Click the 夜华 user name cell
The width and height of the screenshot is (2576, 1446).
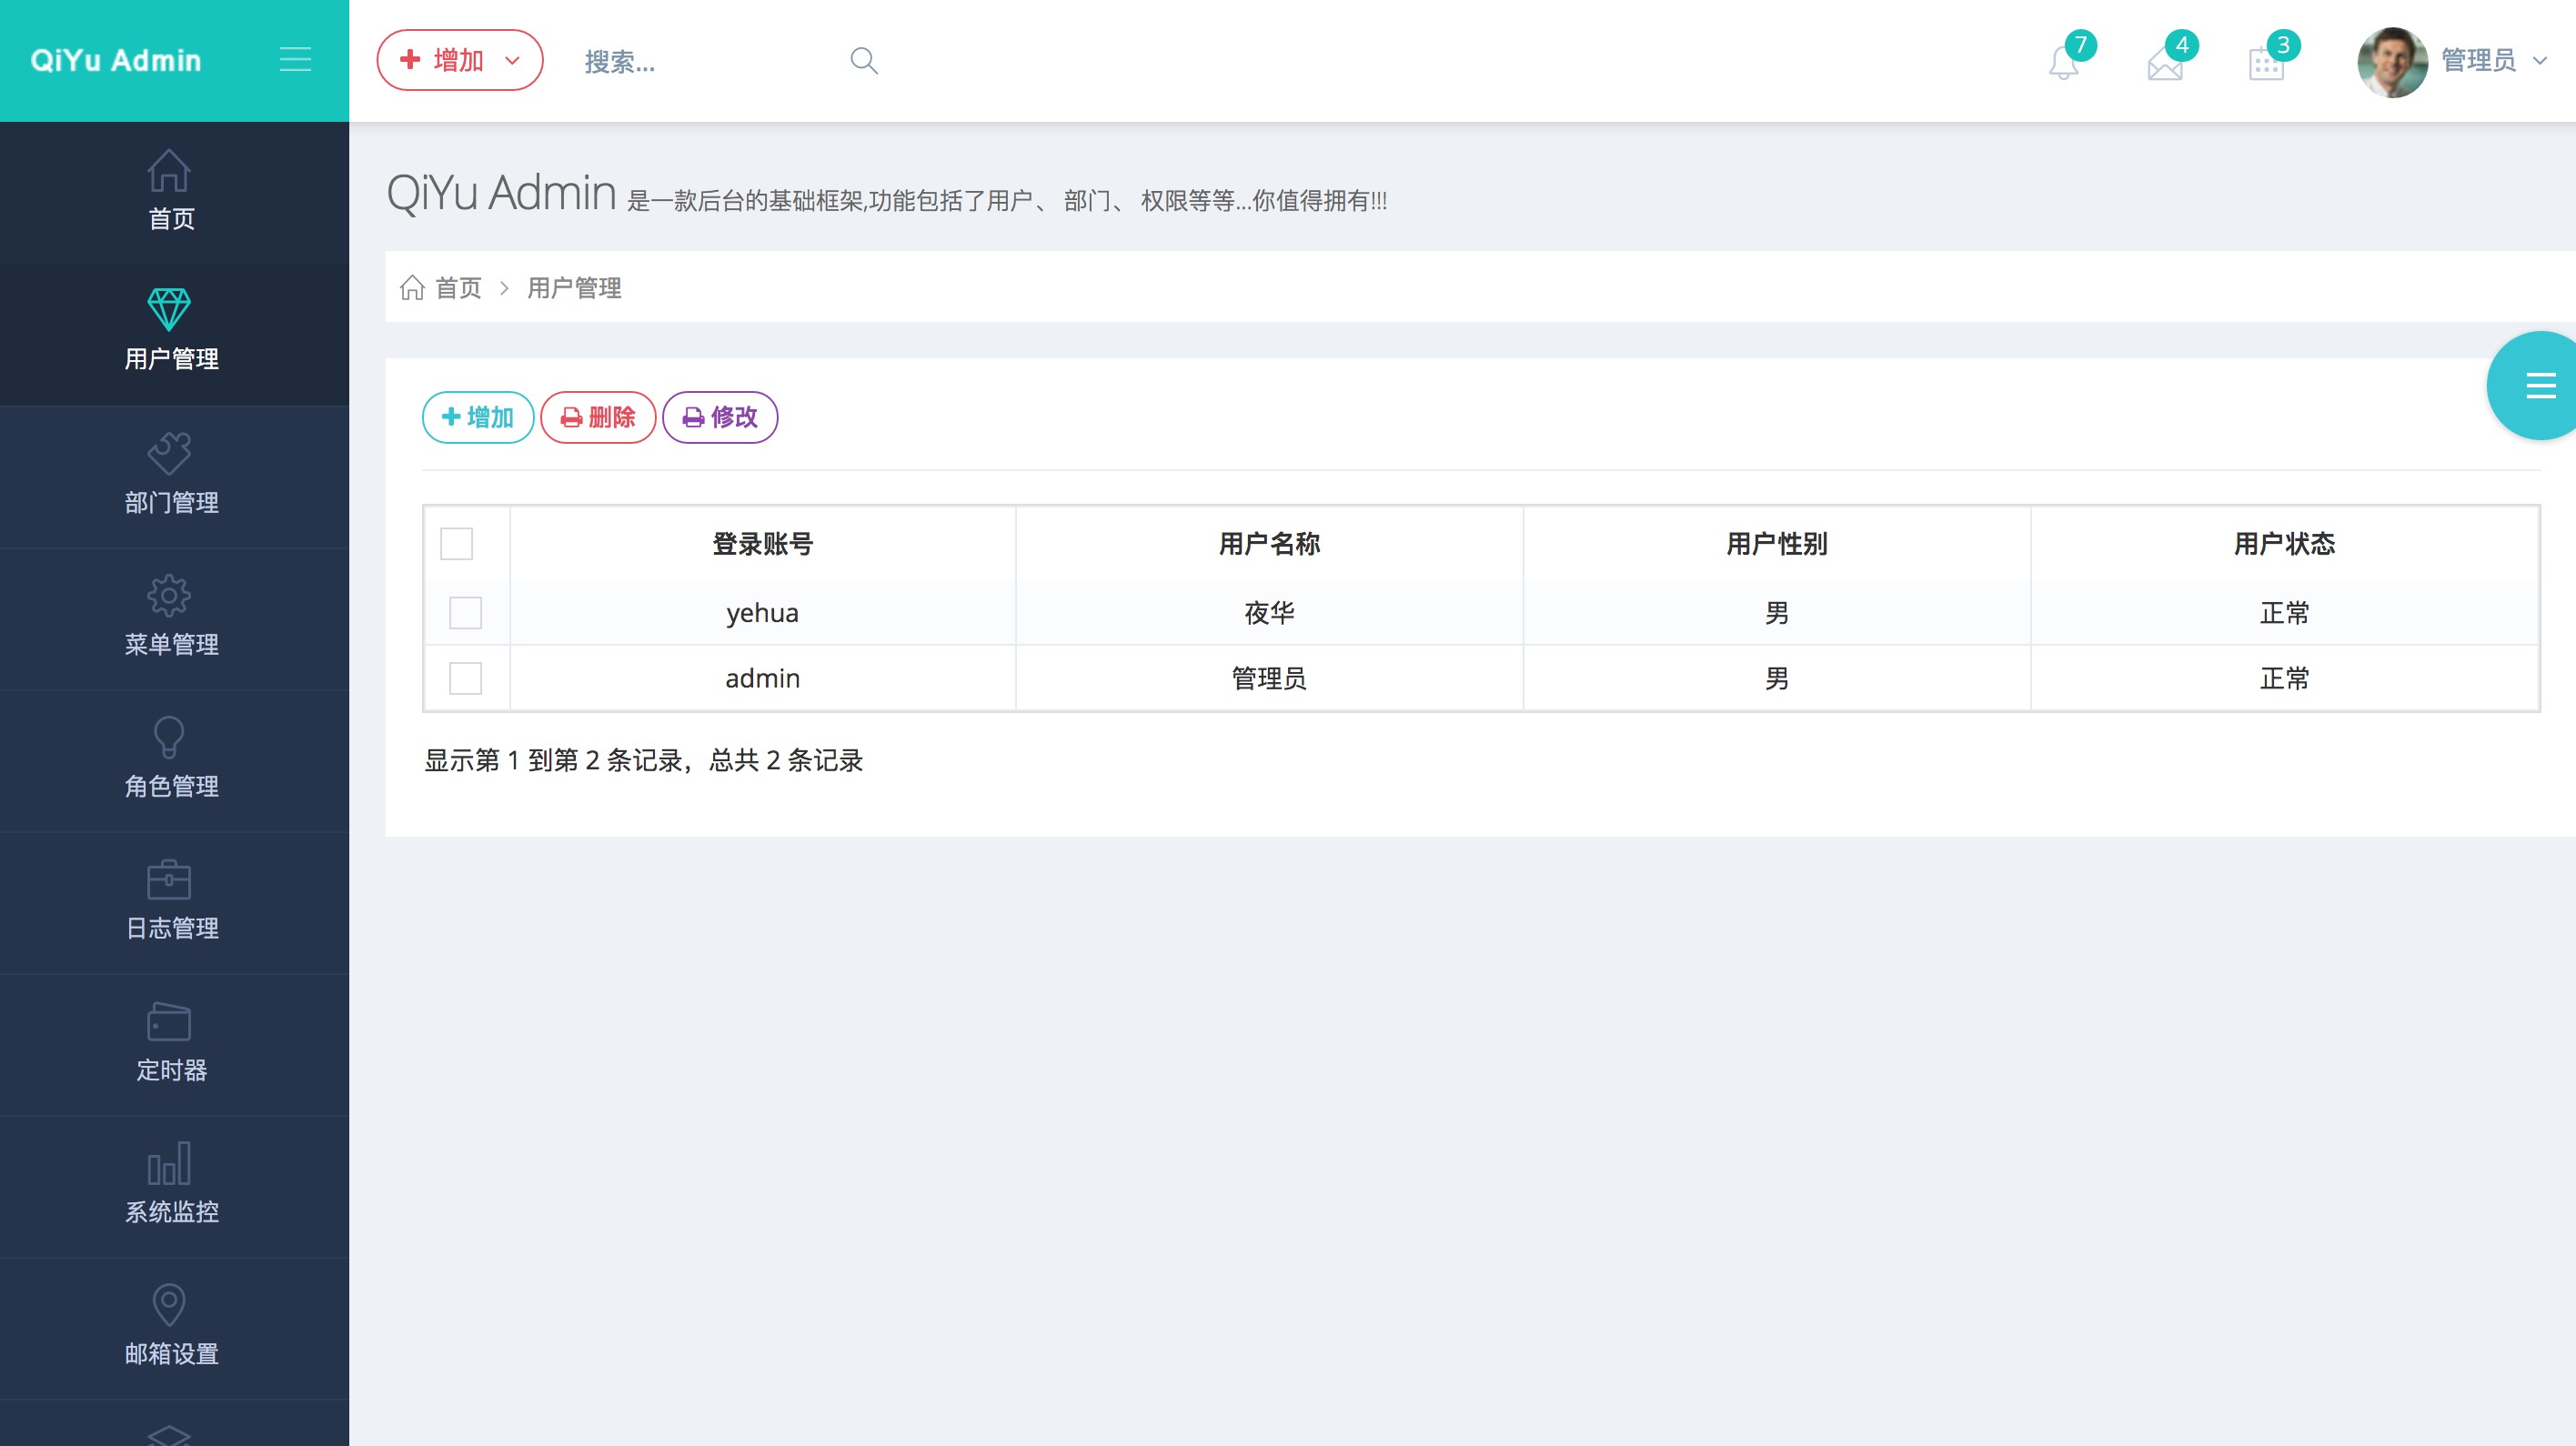click(1270, 613)
